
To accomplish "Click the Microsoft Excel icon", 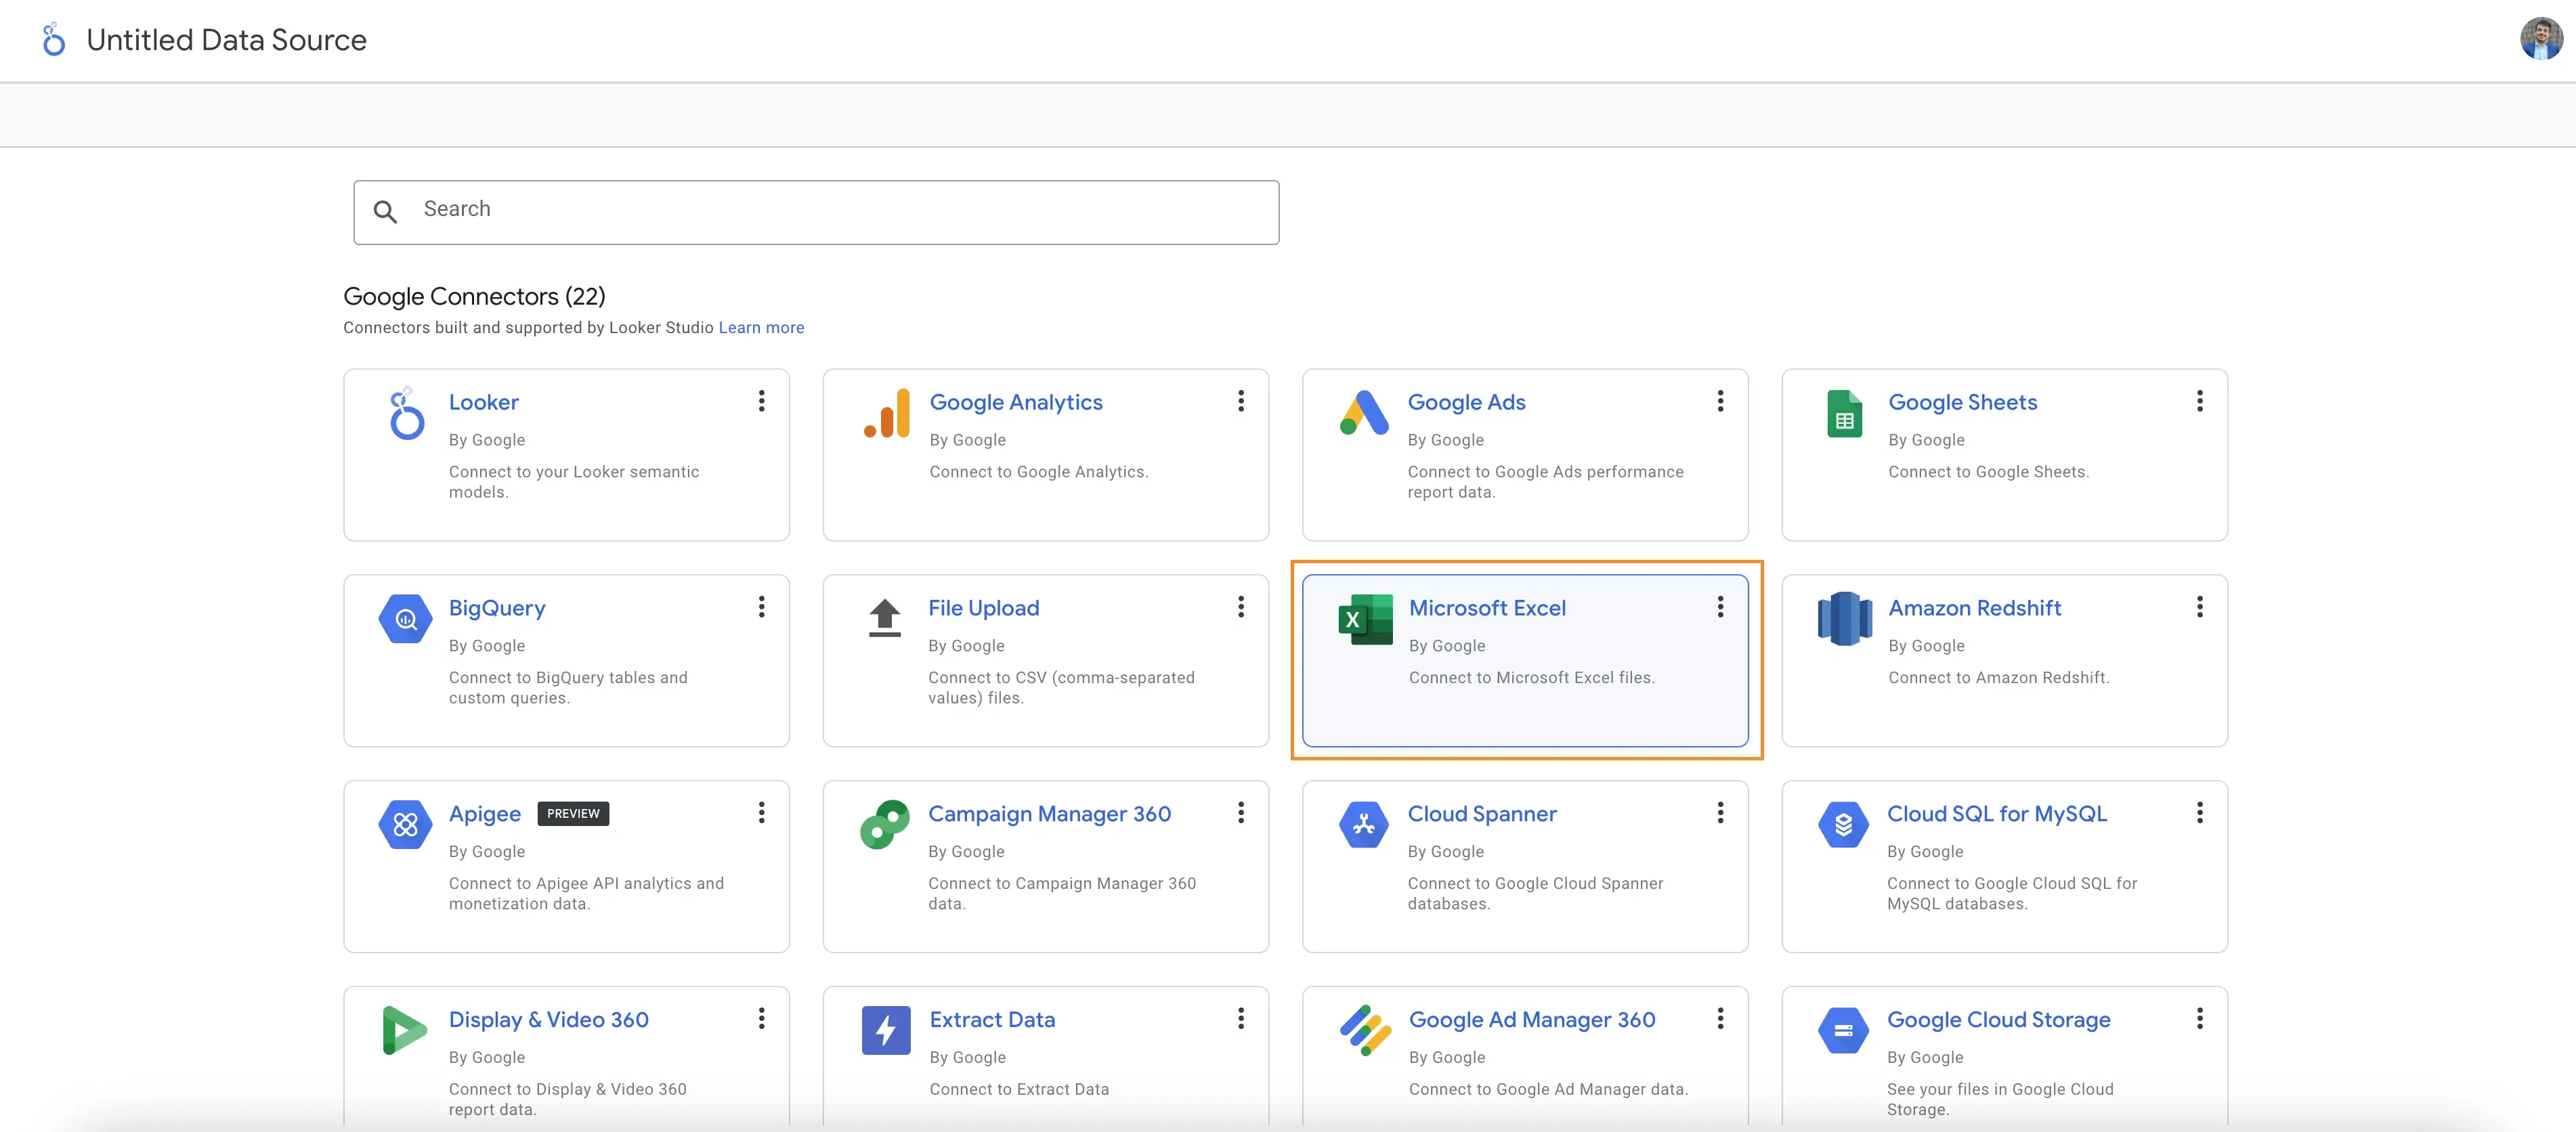I will pyautogui.click(x=1365, y=619).
